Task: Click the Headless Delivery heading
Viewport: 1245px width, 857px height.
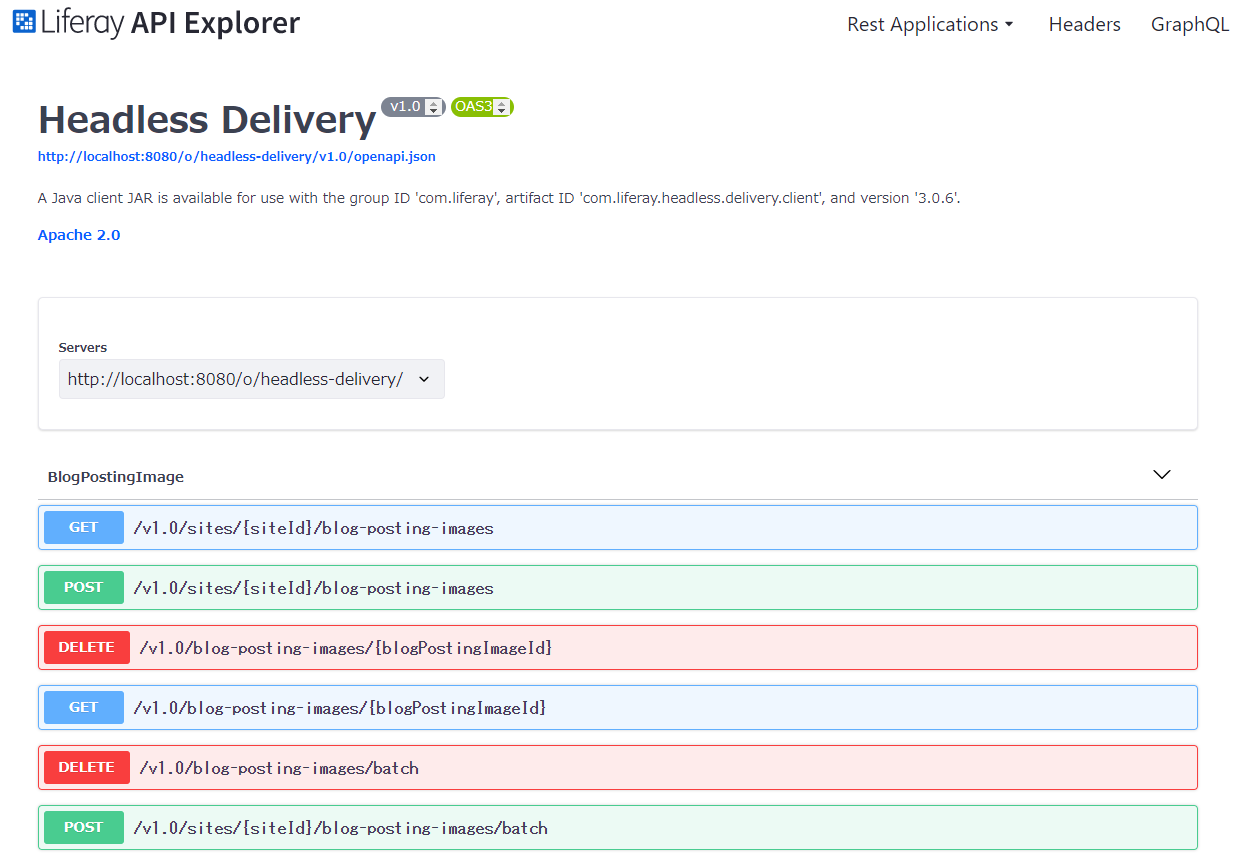Action: tap(207, 120)
